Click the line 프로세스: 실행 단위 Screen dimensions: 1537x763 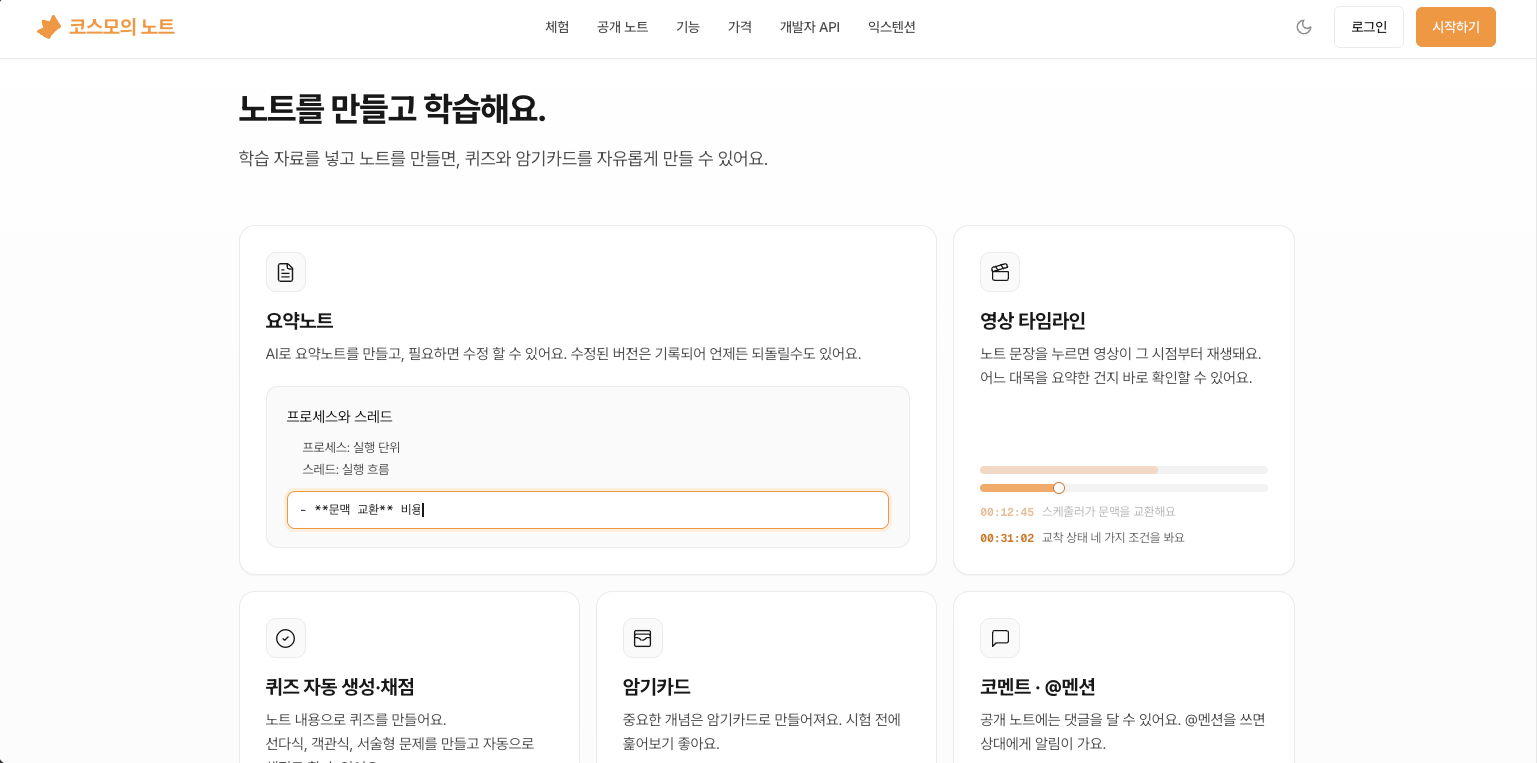point(351,447)
